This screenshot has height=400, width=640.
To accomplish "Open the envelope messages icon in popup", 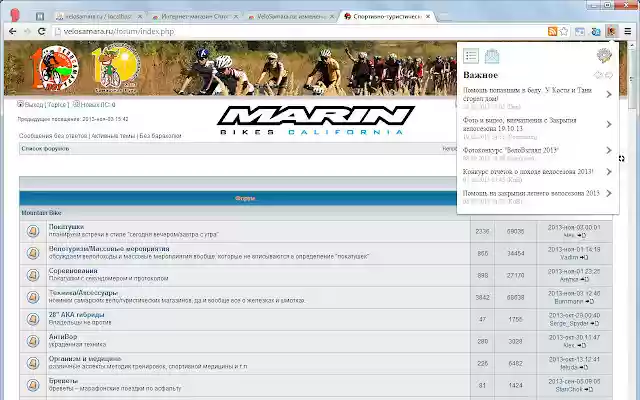I will pos(492,56).
